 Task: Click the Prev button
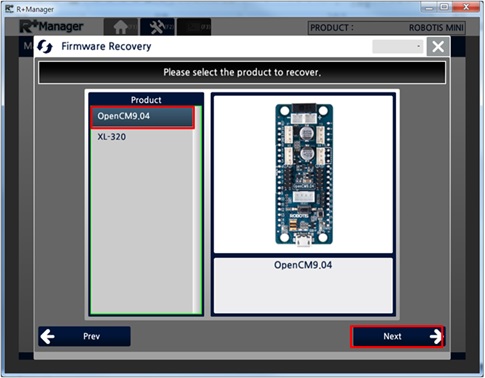[x=84, y=336]
